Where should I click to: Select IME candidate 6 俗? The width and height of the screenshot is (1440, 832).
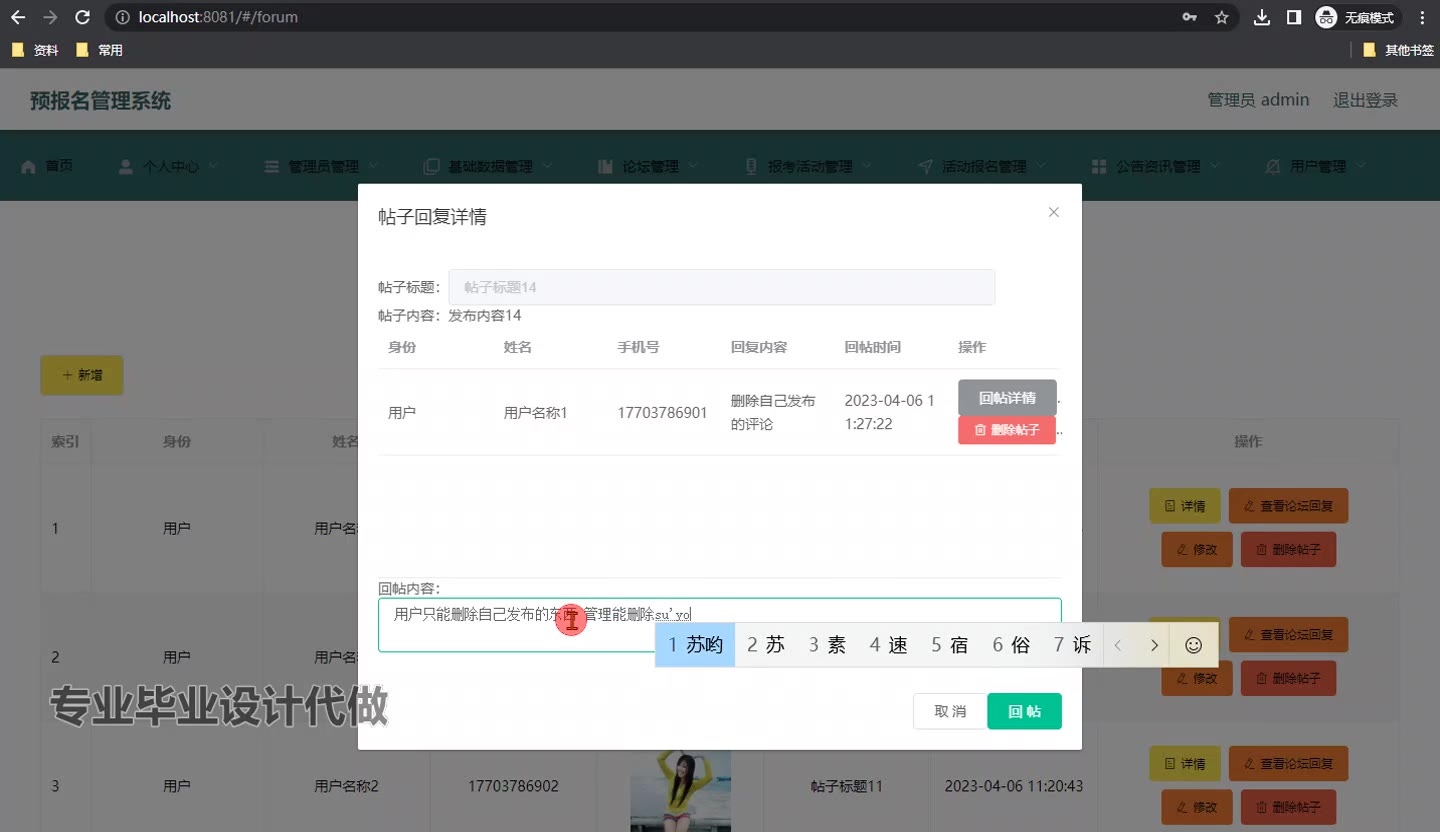[1011, 645]
